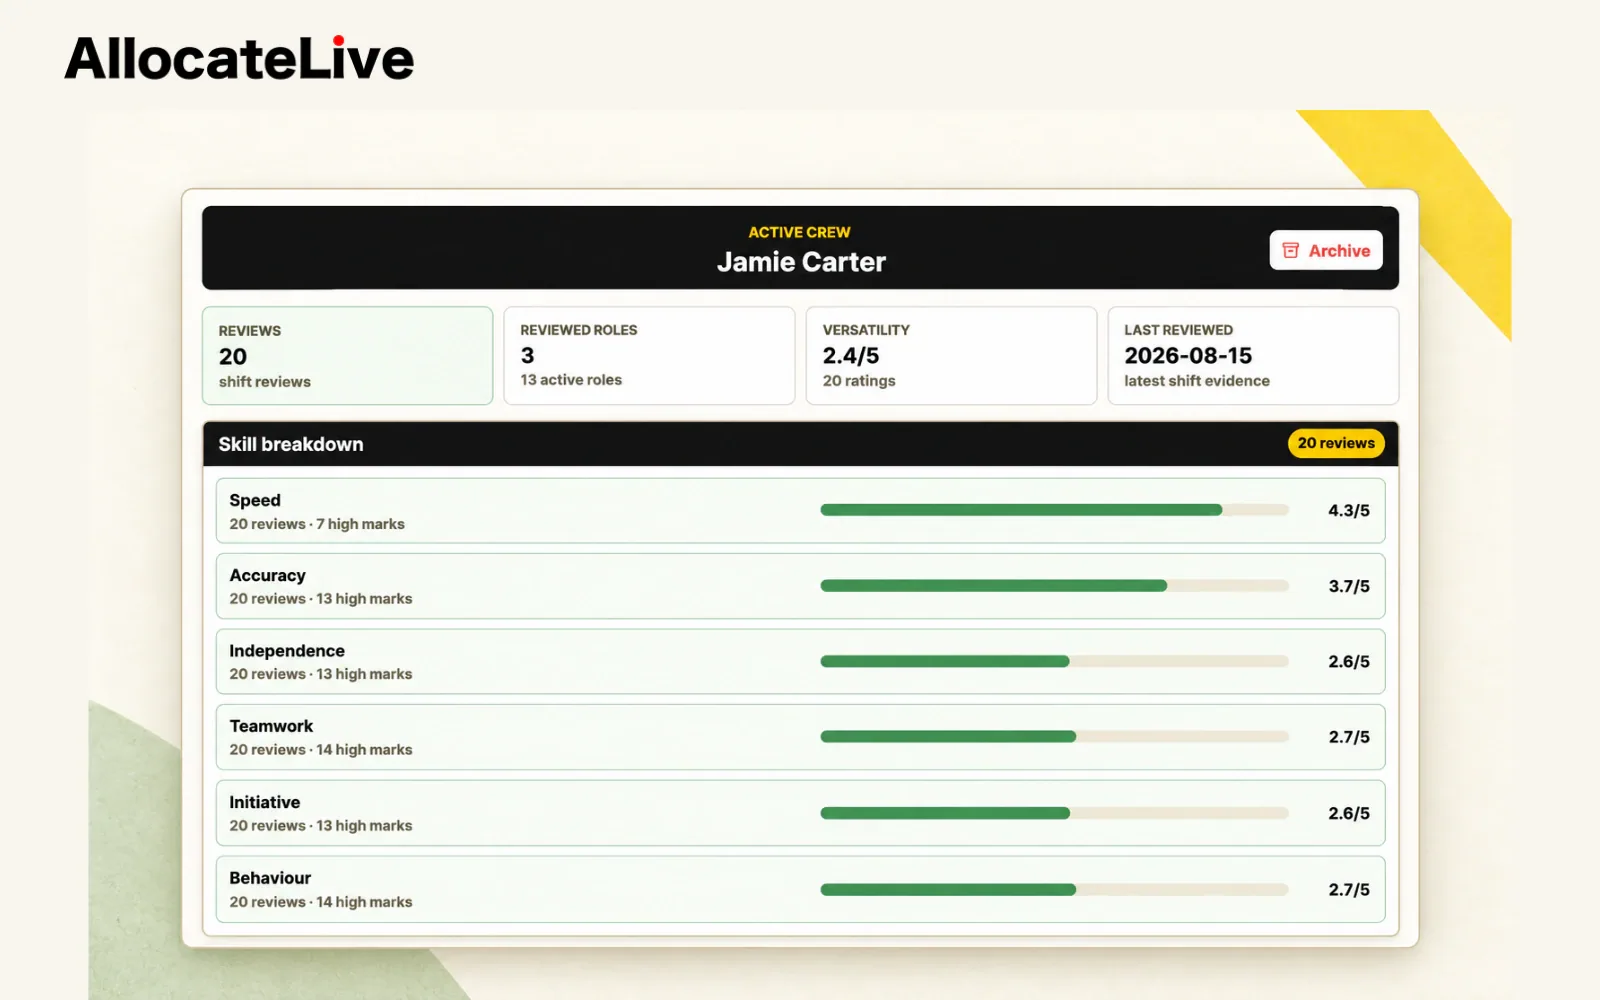Click the Skill breakdown header title
This screenshot has width=1600, height=1000.
(291, 444)
